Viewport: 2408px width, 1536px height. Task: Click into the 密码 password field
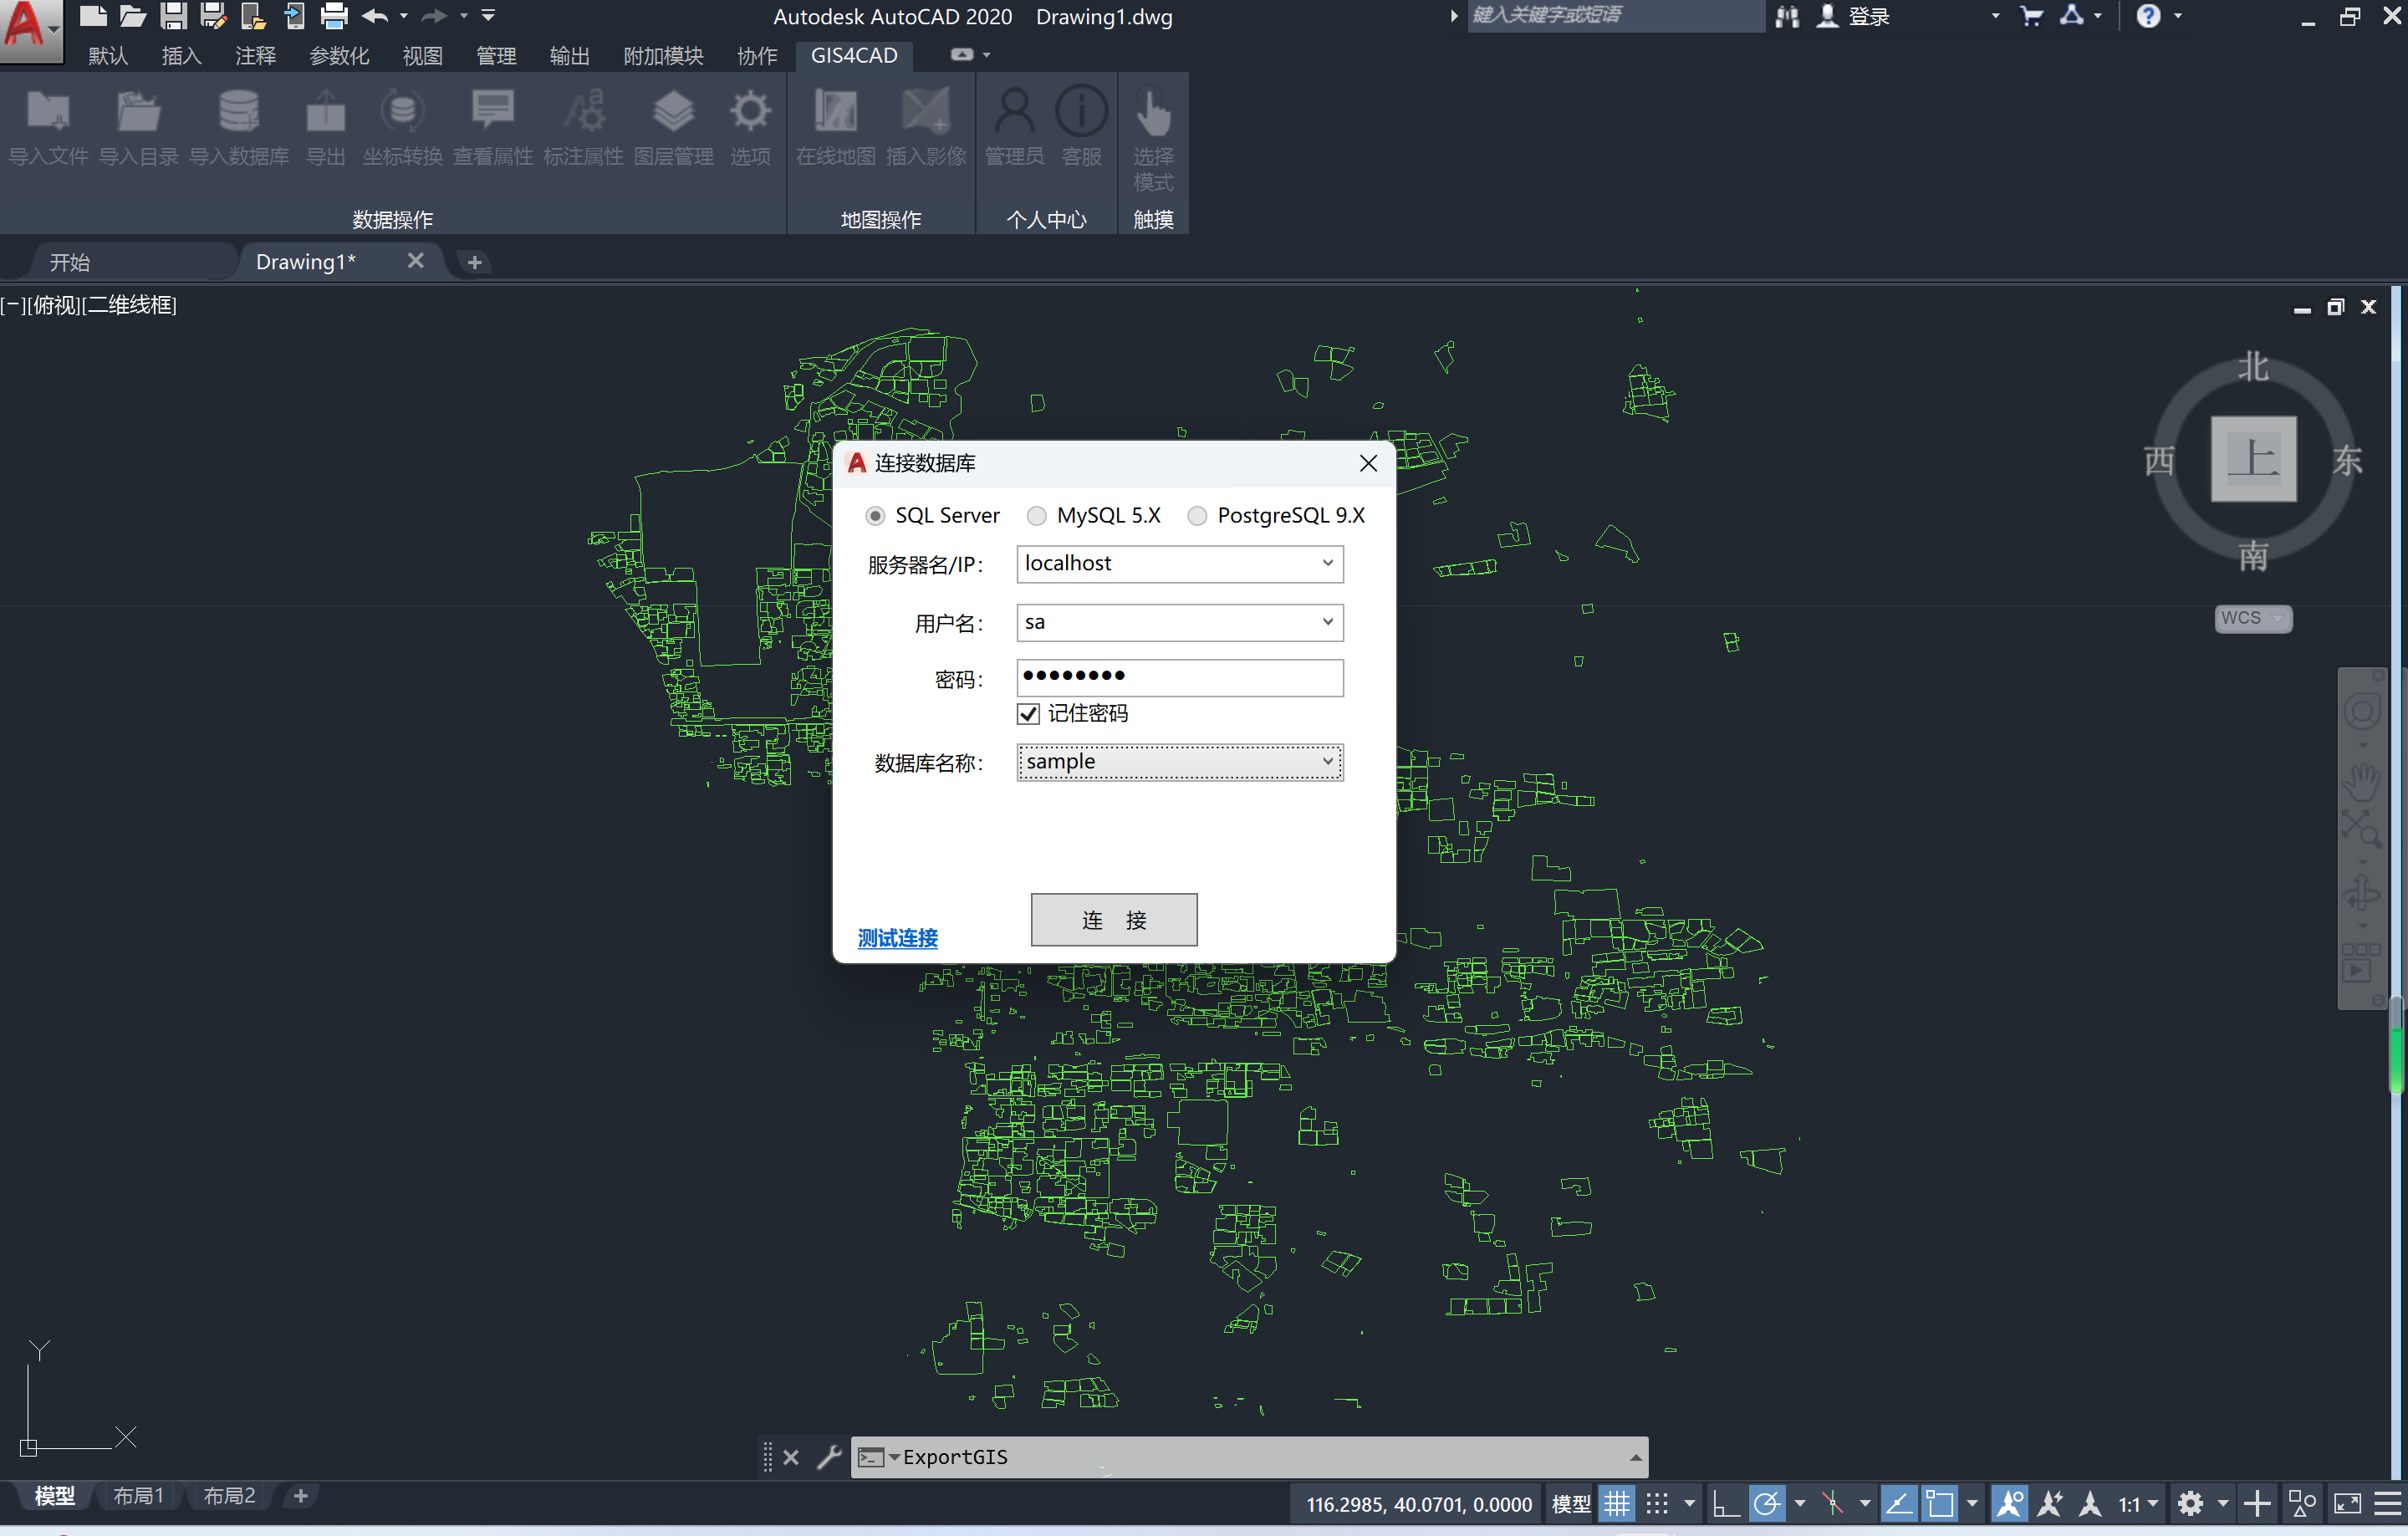[1179, 677]
